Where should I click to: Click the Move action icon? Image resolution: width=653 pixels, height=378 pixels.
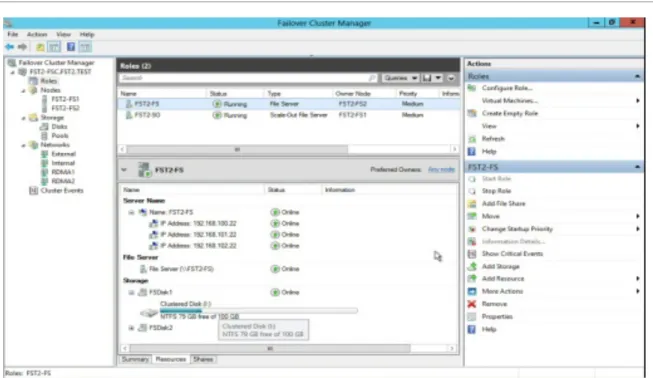pos(472,216)
